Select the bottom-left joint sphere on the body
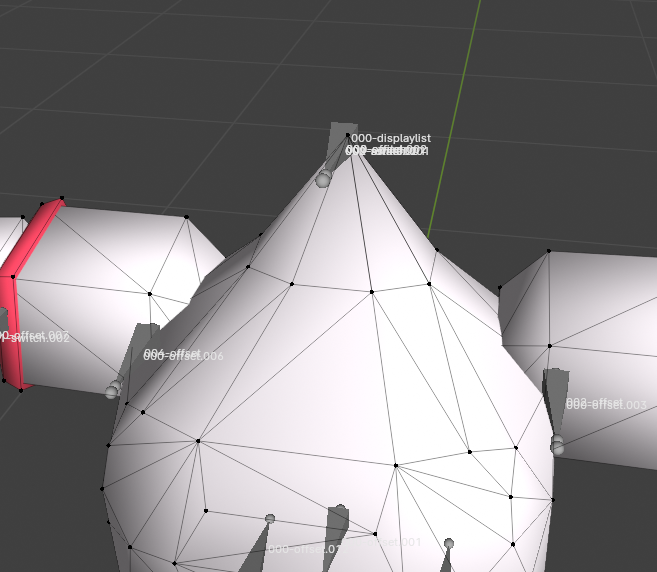This screenshot has height=572, width=657. tap(269, 519)
